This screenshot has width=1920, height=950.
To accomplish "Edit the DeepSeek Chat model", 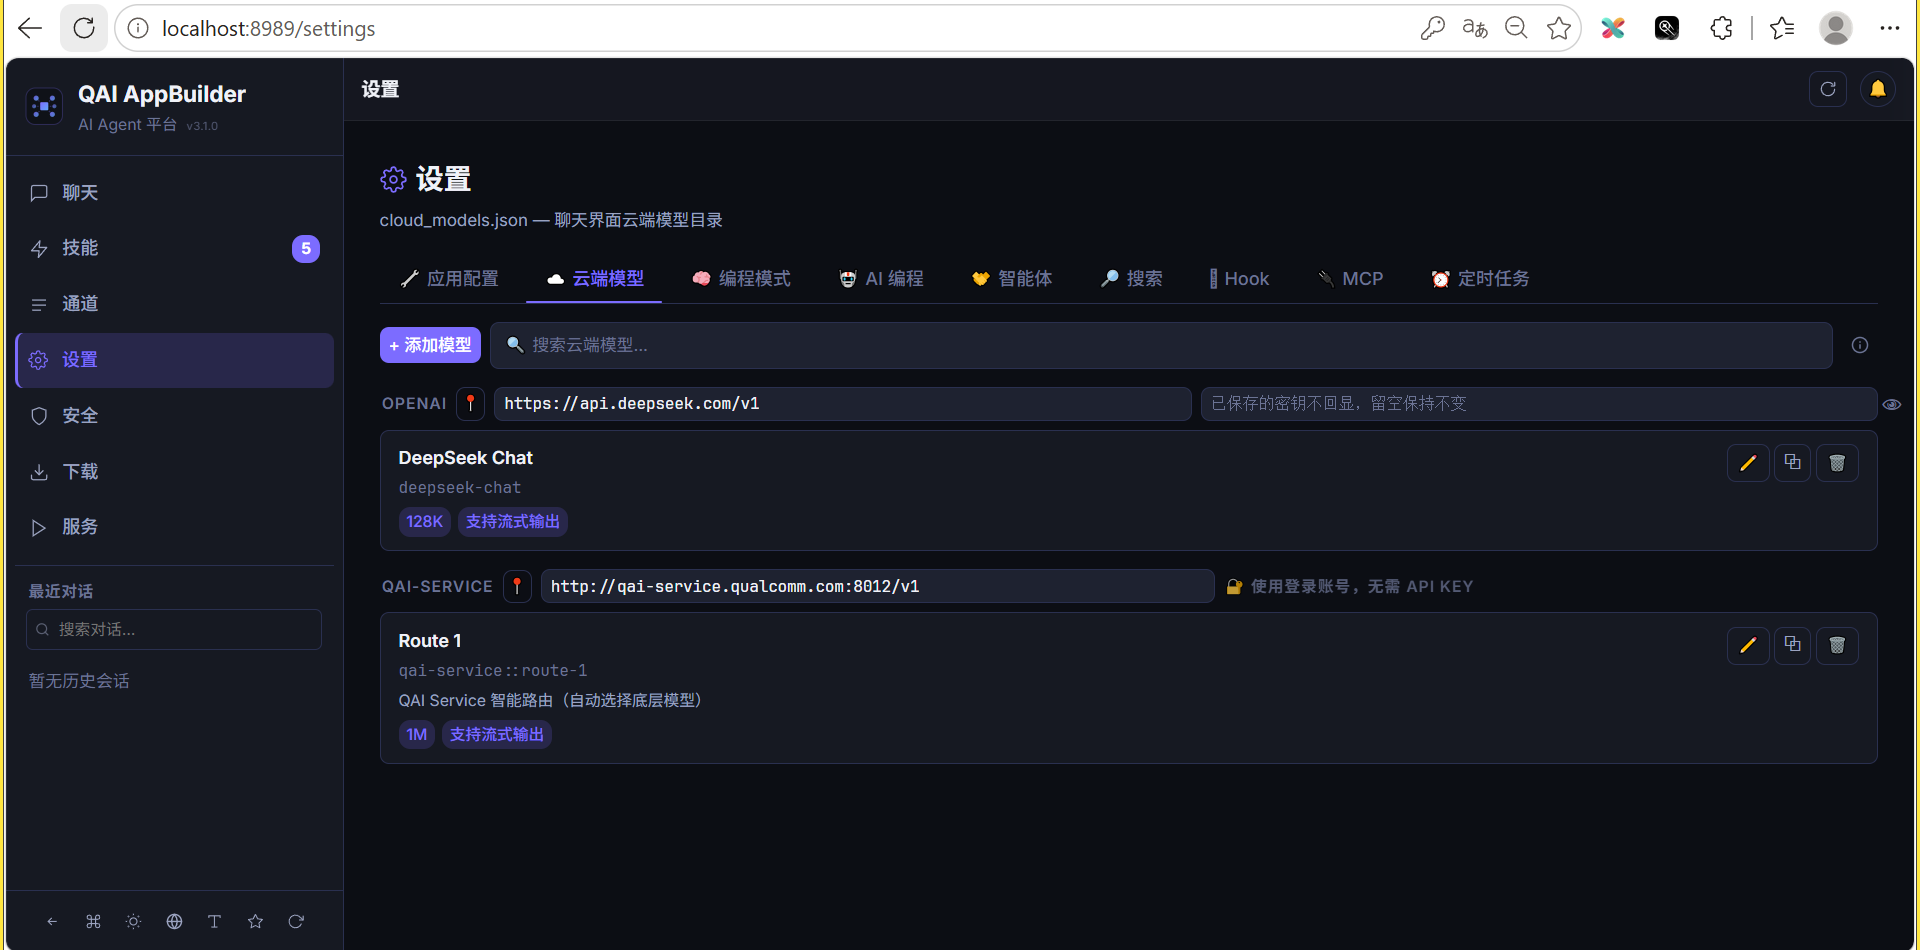I will (1748, 463).
